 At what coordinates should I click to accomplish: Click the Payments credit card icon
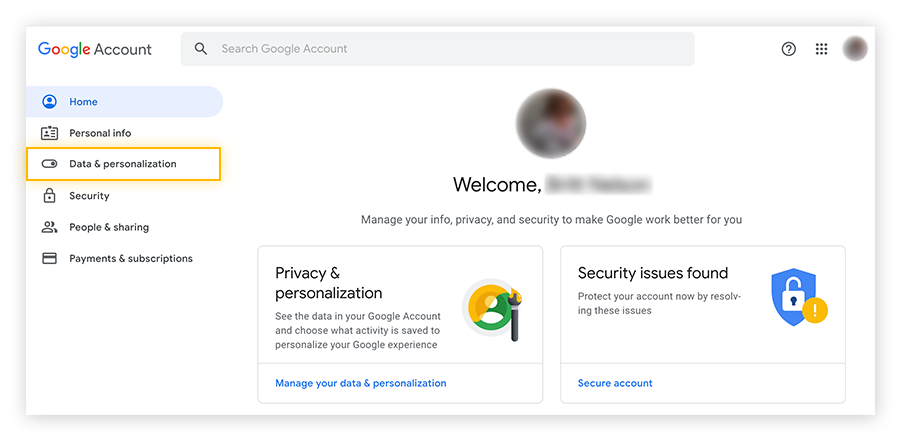pyautogui.click(x=49, y=258)
